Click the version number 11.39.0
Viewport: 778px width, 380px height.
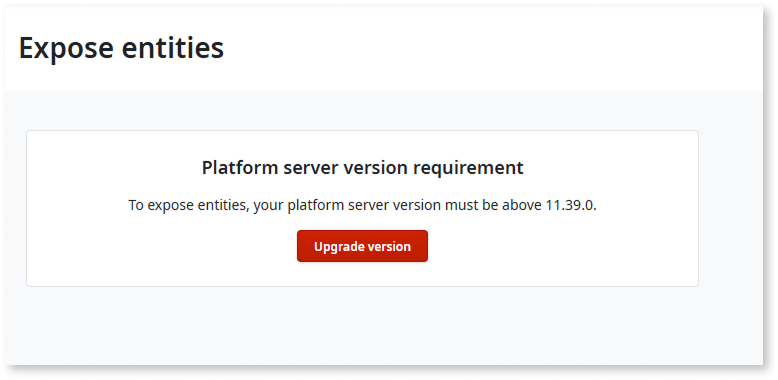571,205
